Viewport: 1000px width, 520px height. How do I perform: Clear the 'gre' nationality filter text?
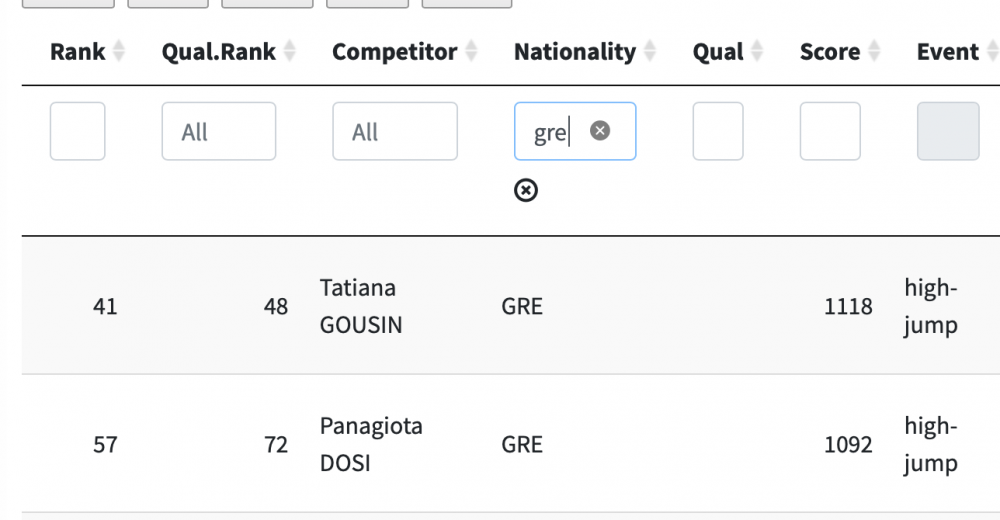600,131
